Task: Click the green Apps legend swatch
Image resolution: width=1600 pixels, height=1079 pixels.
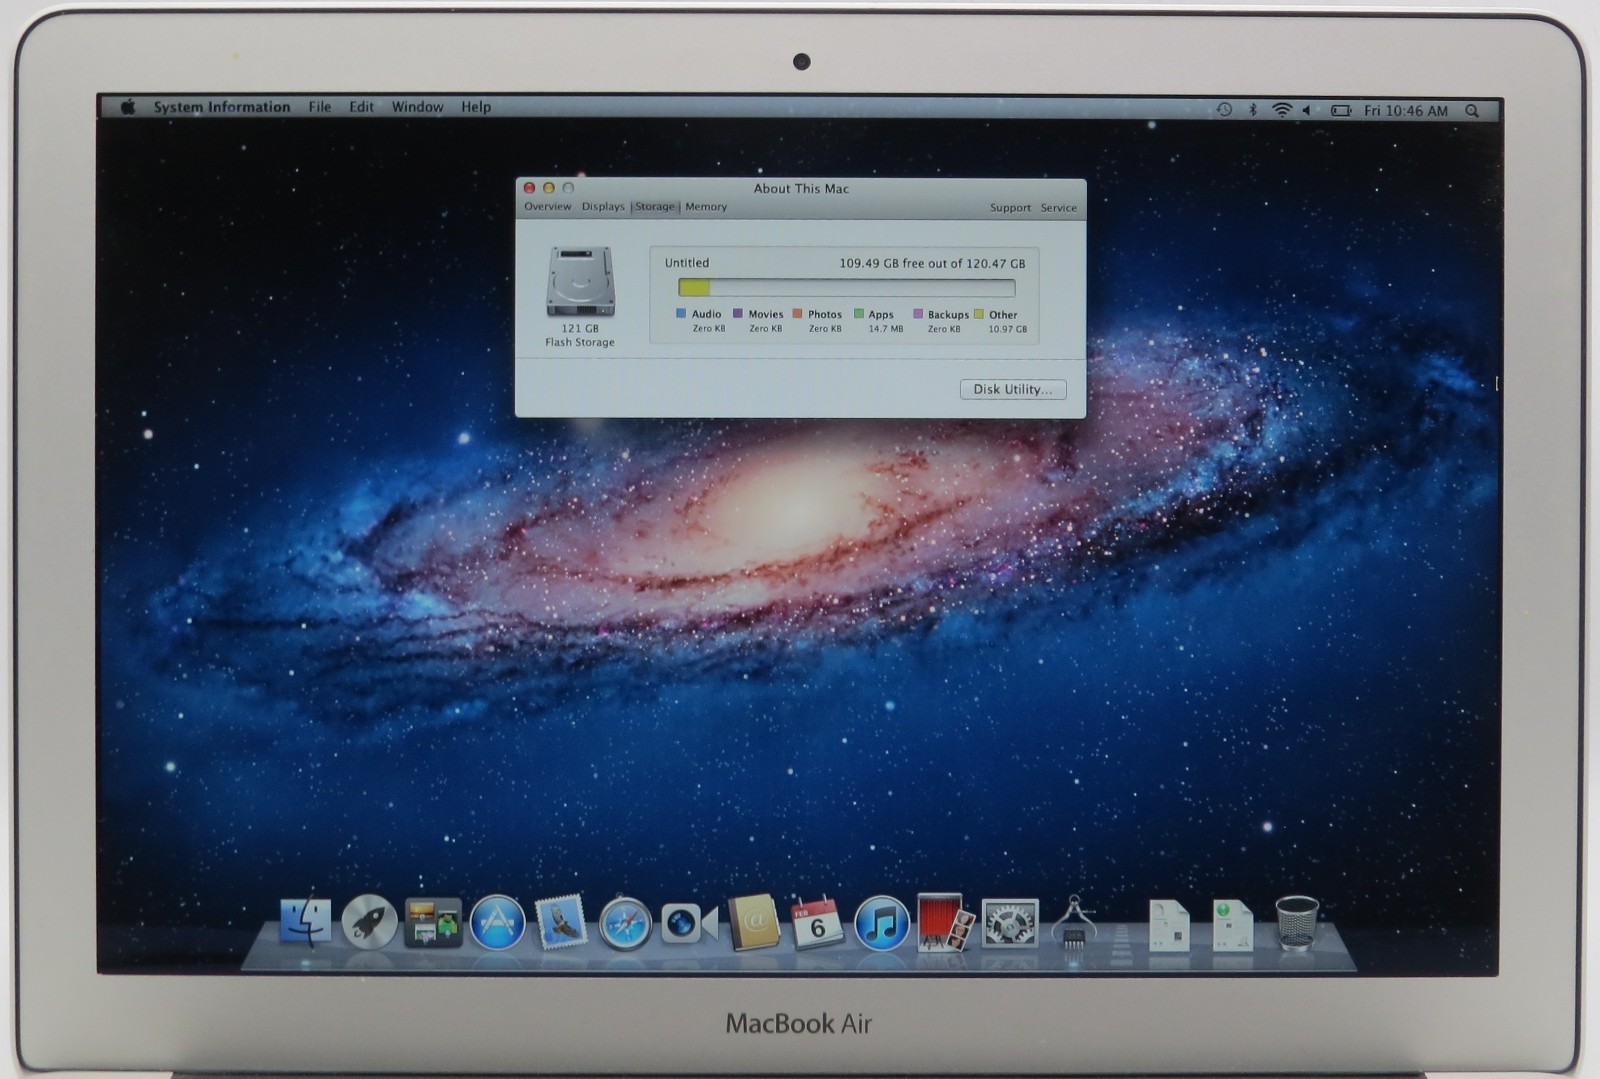Action: pos(859,314)
